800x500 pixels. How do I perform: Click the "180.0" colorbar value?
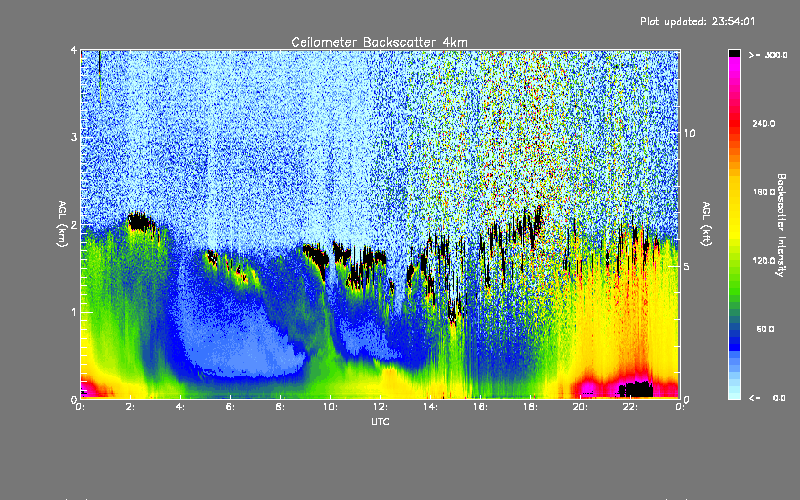764,192
